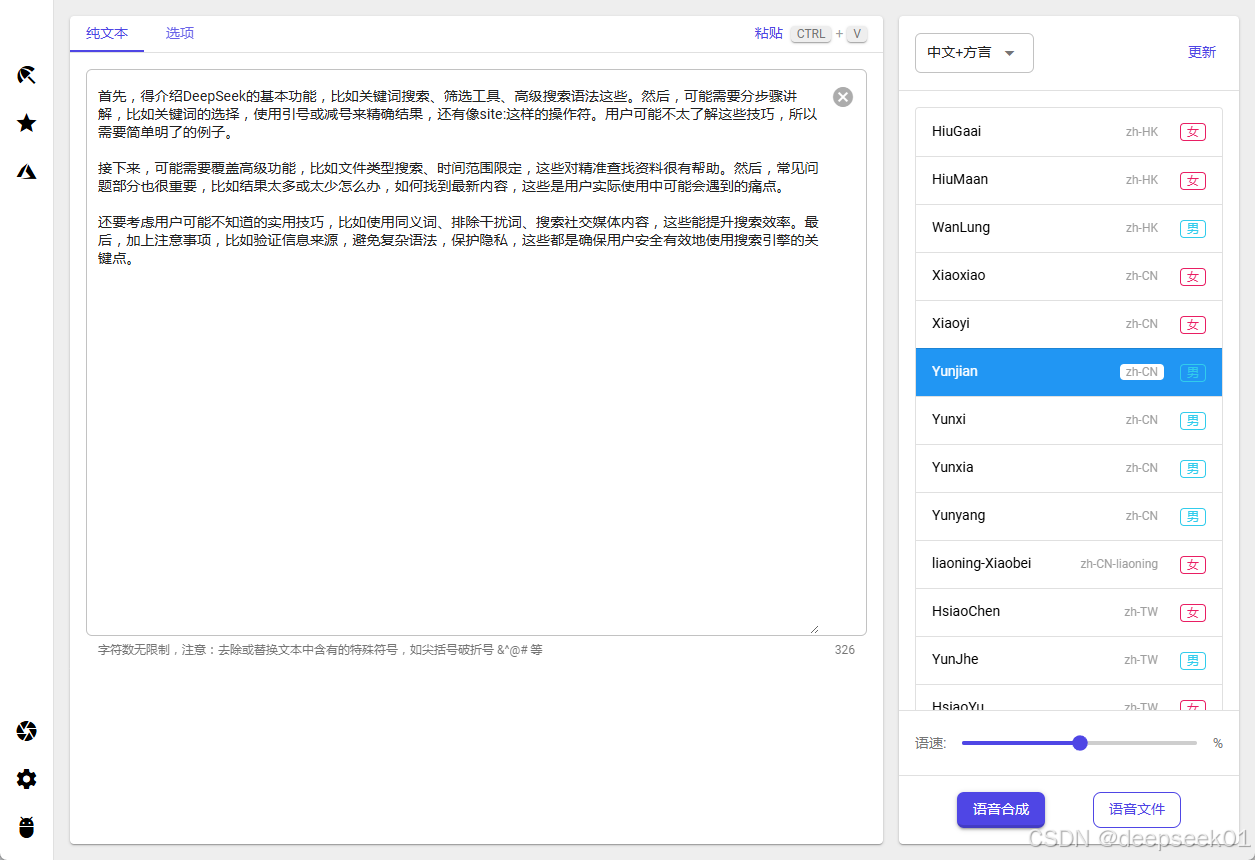Click the 语速 speed slider handle
This screenshot has height=860, width=1255.
1080,743
